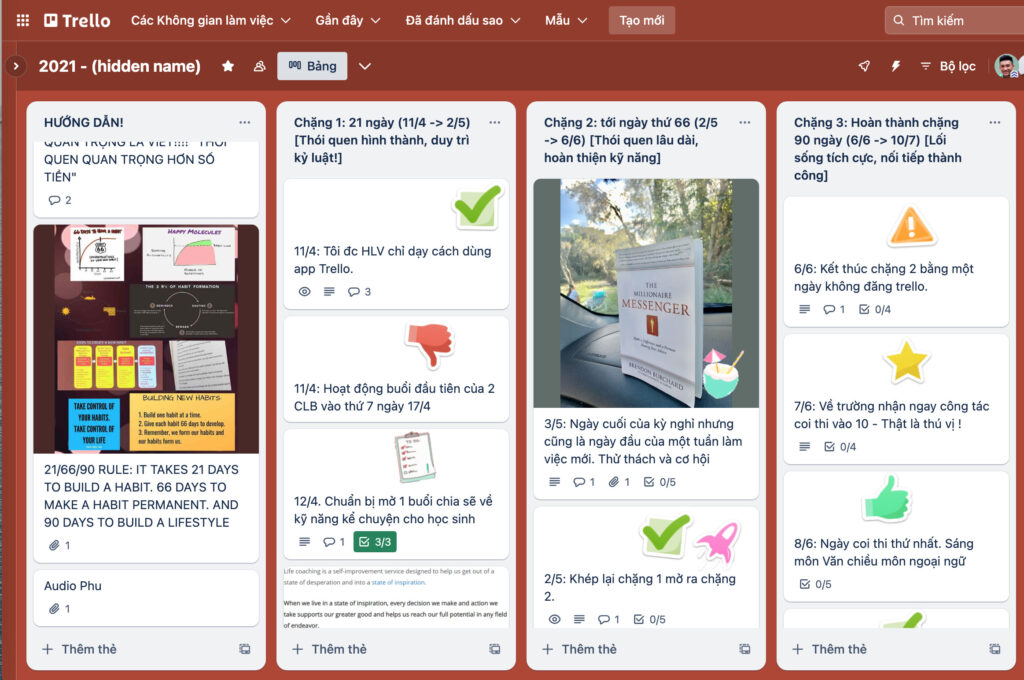Open Các Không gian làm việc dropdown
Screen dimensions: 1024x680
(x=210, y=20)
